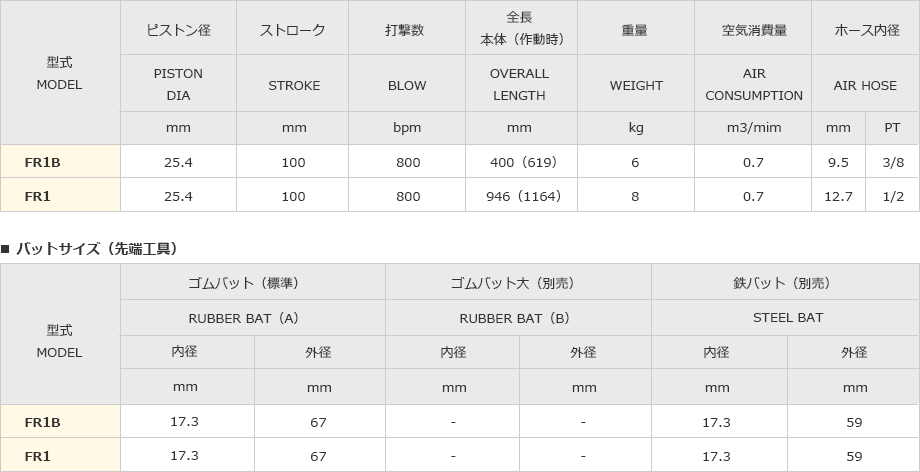This screenshot has height=472, width=920.
Task: Click the 1/2 PT hose value
Action: 893,196
